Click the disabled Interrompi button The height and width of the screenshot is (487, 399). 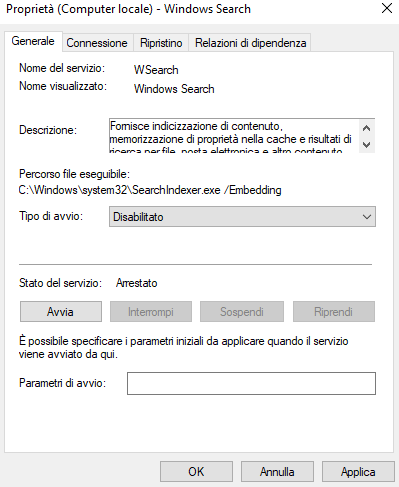click(x=151, y=312)
